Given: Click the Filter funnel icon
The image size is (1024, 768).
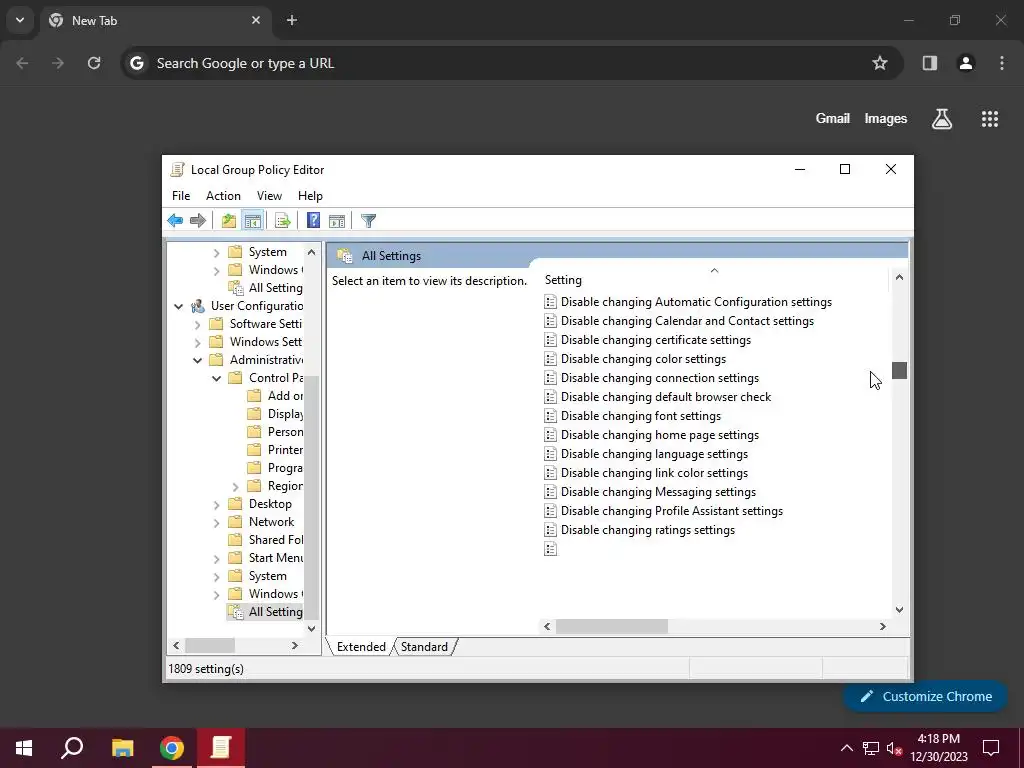Looking at the screenshot, I should tap(368, 221).
